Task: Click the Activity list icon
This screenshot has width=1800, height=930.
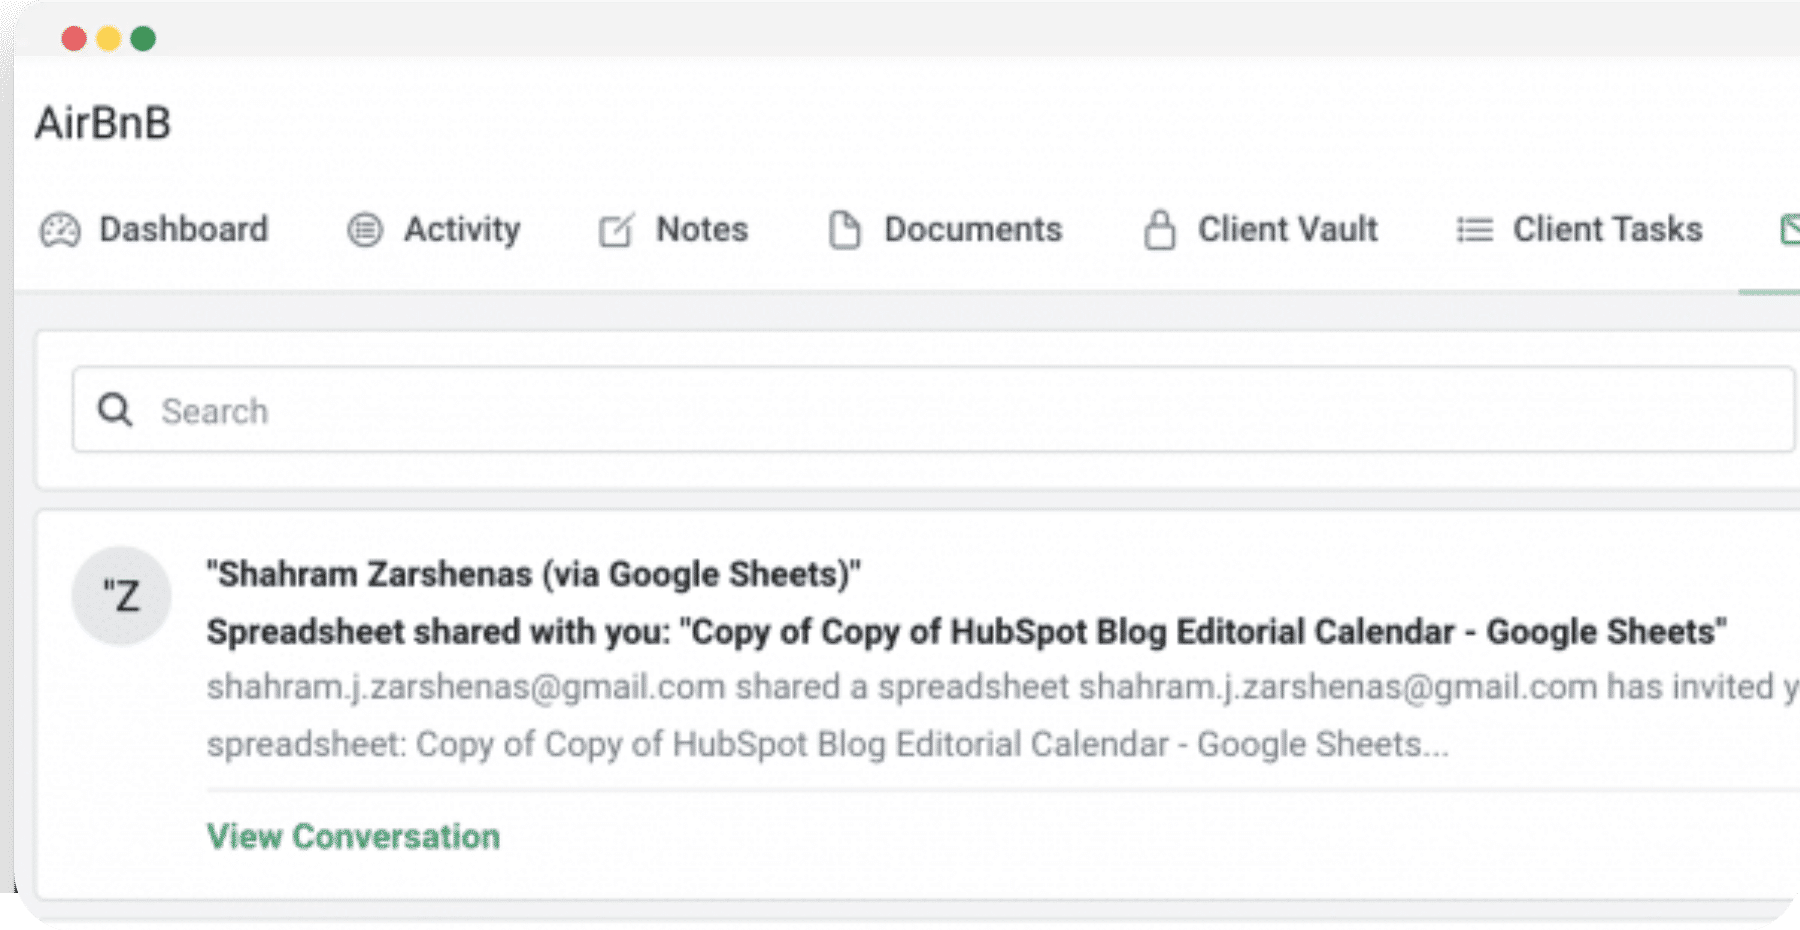Action: tap(365, 230)
